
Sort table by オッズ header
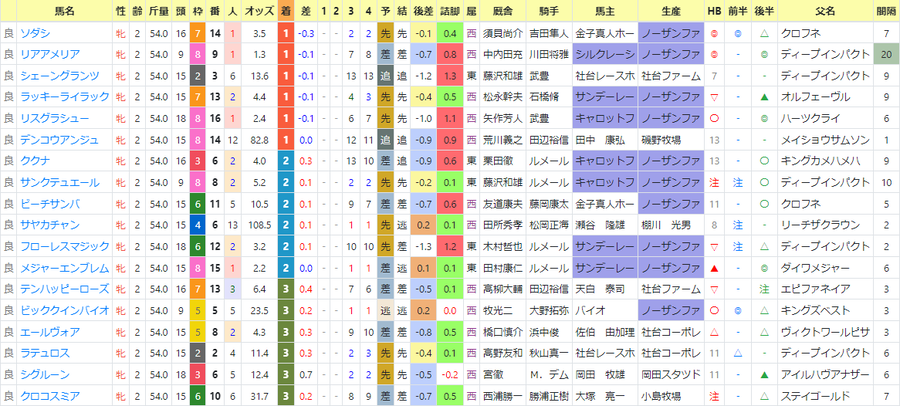pos(259,11)
